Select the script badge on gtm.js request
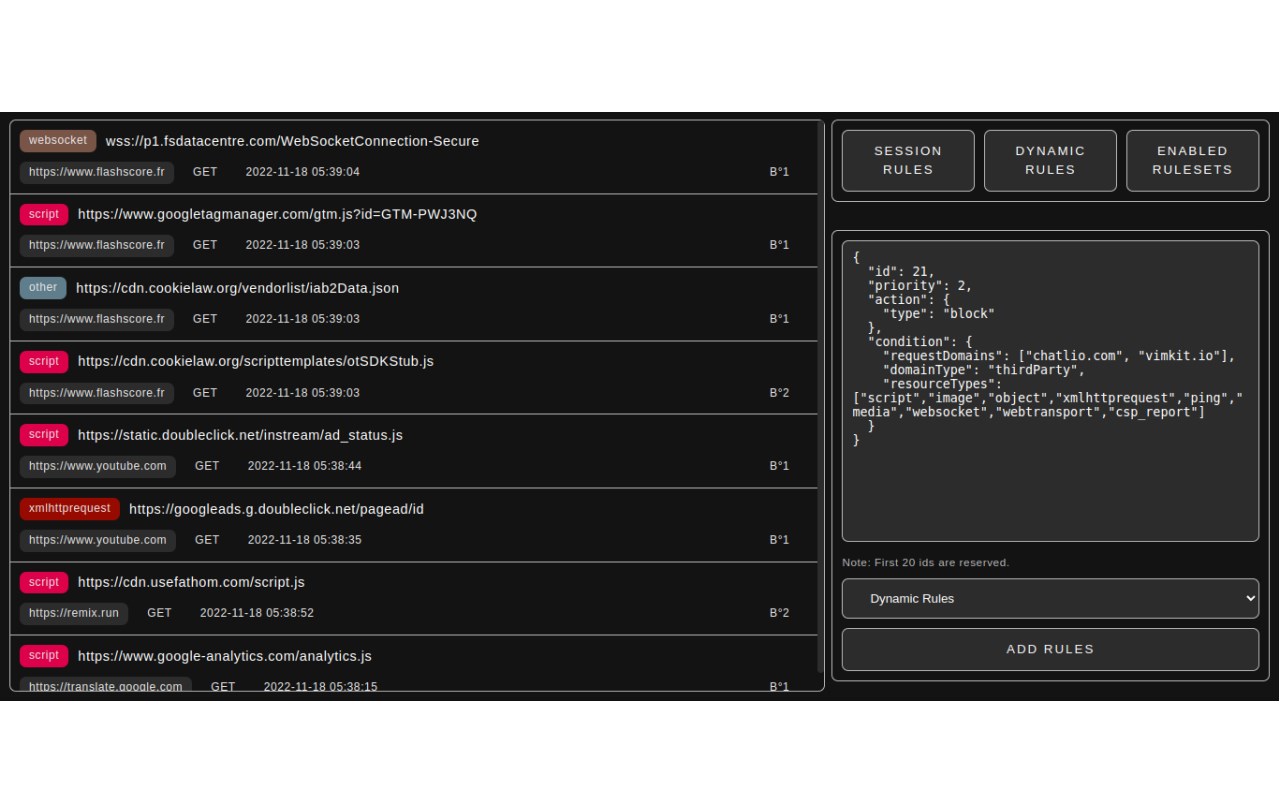Viewport: 1280px width, 800px height. [x=44, y=214]
